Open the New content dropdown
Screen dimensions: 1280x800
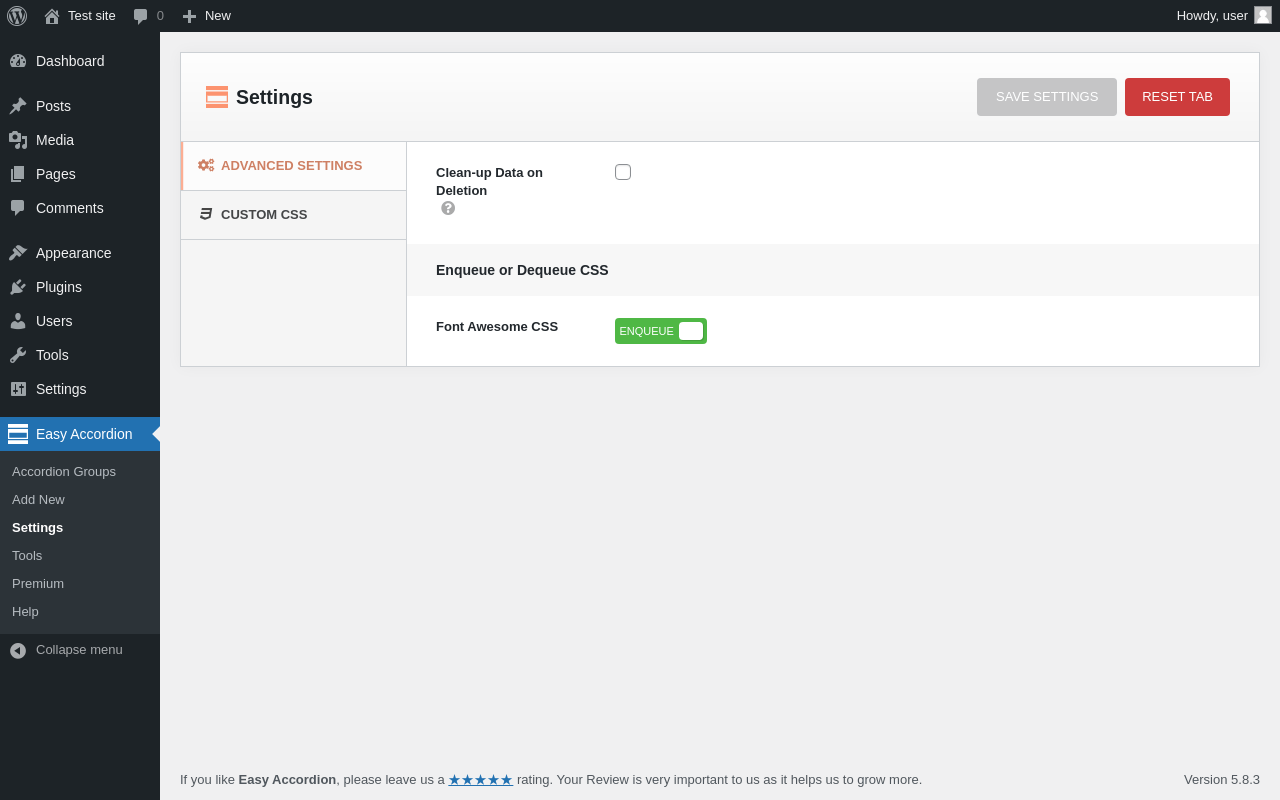click(x=206, y=16)
